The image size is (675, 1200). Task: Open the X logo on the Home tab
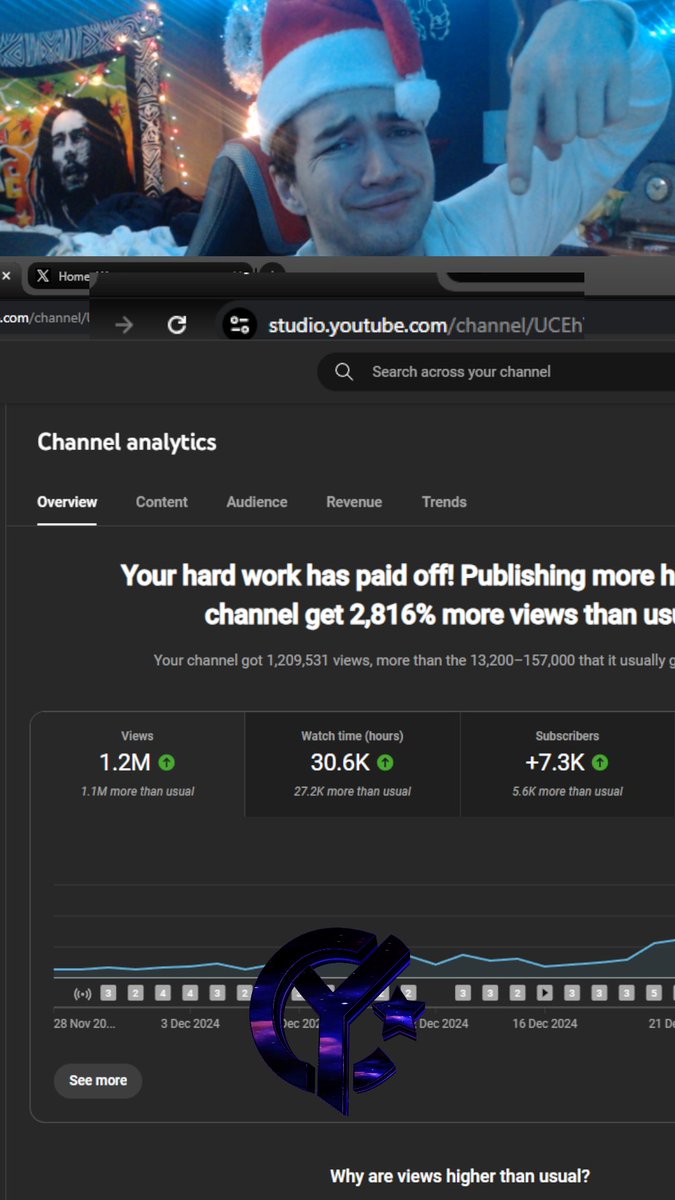(42, 276)
